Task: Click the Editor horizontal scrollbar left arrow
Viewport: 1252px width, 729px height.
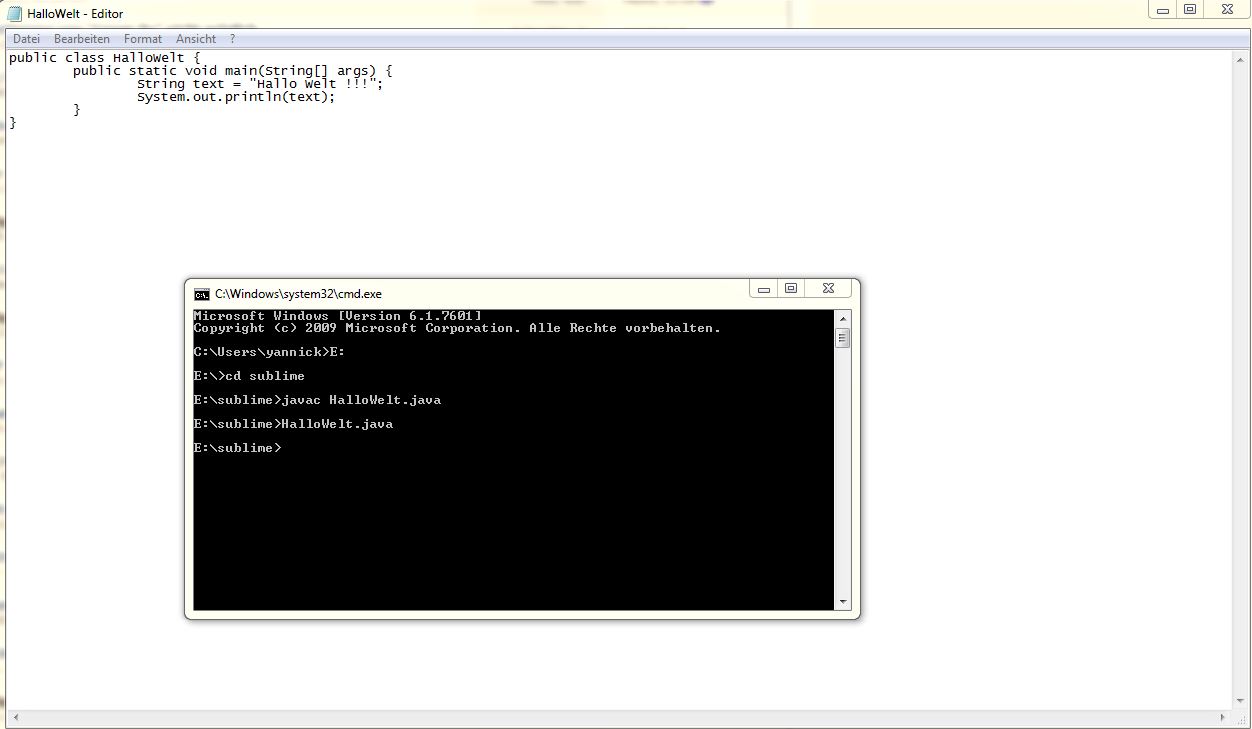Action: (14, 718)
